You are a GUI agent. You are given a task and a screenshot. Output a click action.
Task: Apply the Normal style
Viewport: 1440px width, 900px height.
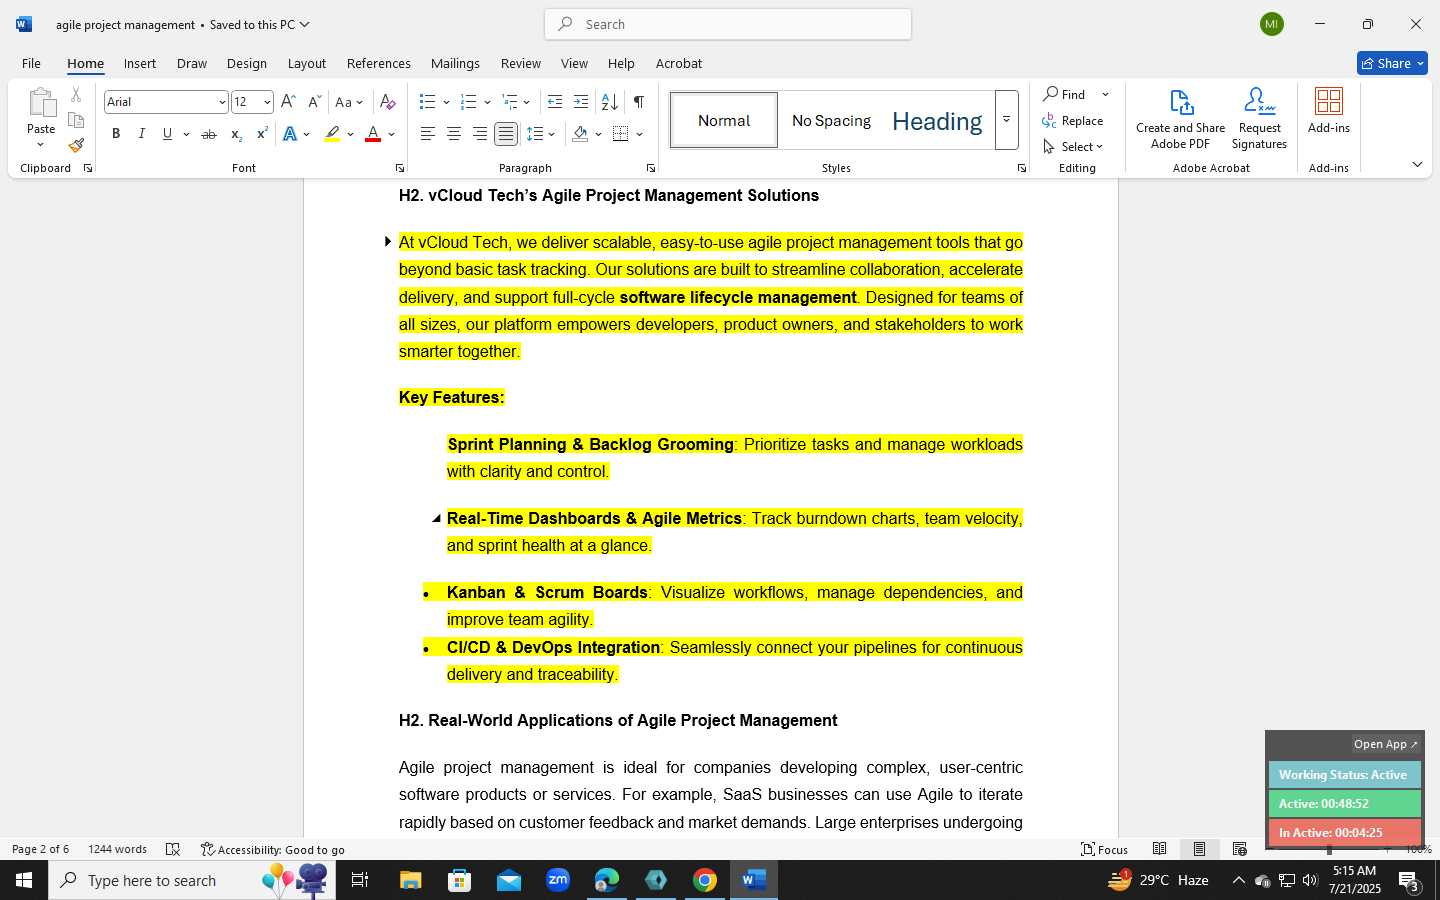(x=724, y=120)
